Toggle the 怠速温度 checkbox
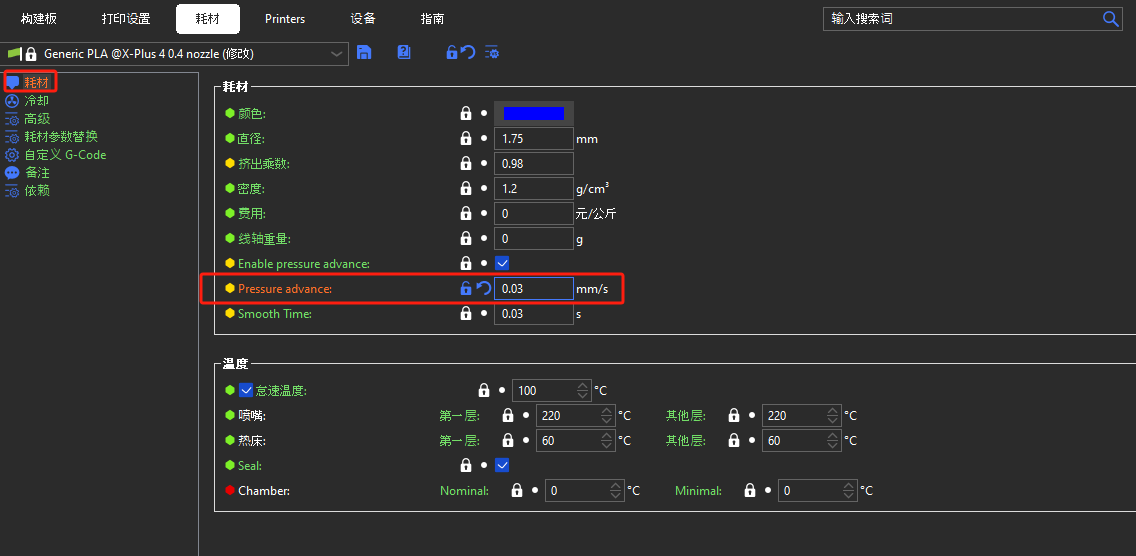Viewport: 1136px width, 556px height. [246, 390]
